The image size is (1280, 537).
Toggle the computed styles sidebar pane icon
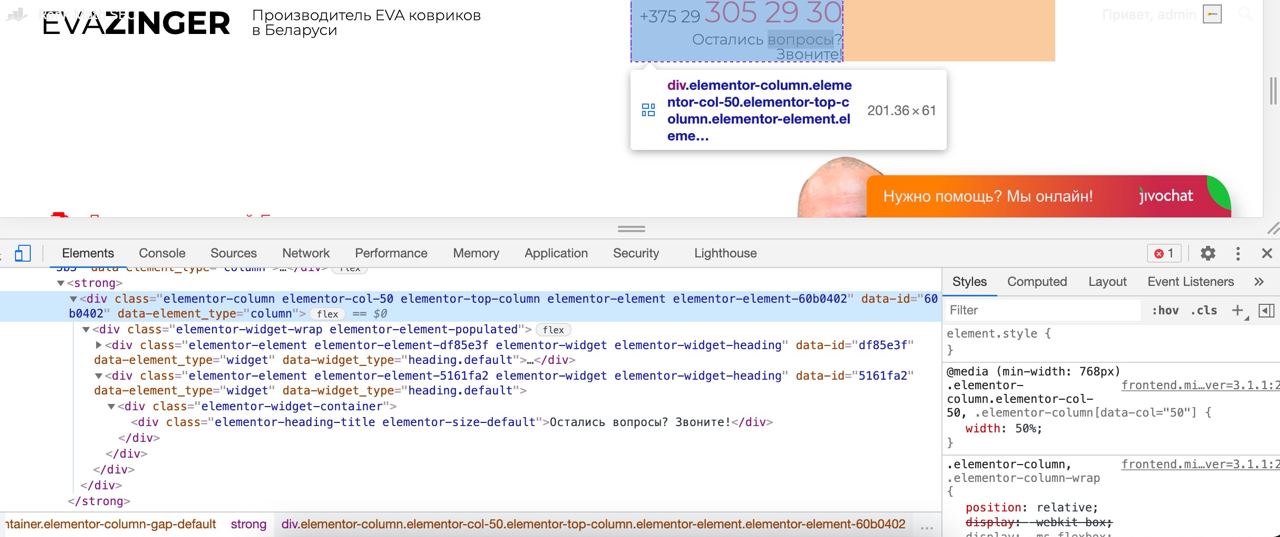[1266, 311]
